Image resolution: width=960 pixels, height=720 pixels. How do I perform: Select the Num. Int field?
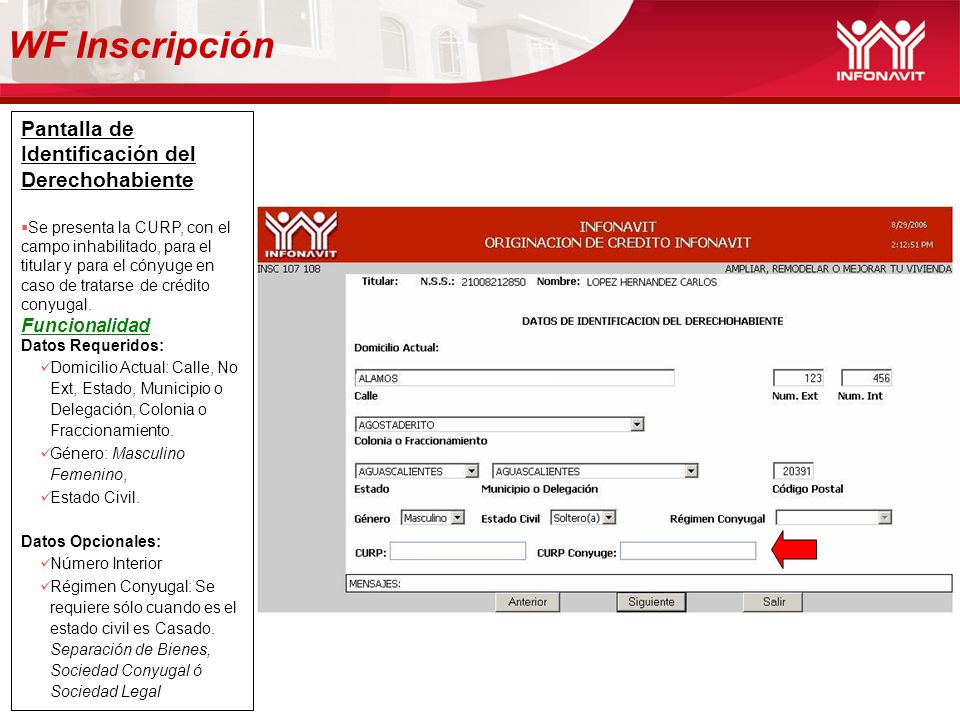(x=866, y=378)
